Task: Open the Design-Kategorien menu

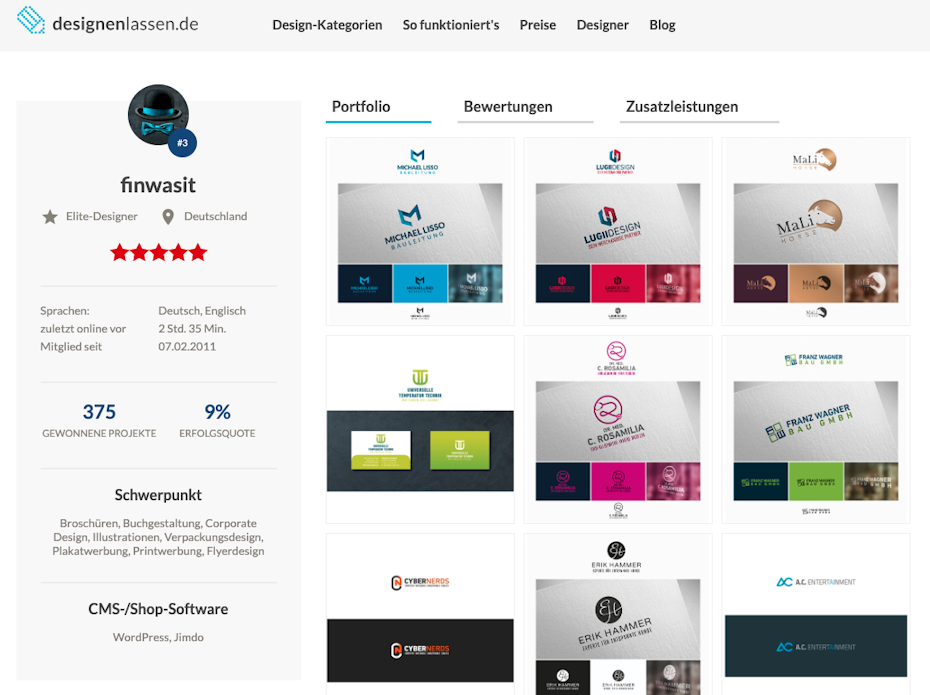Action: tap(327, 25)
